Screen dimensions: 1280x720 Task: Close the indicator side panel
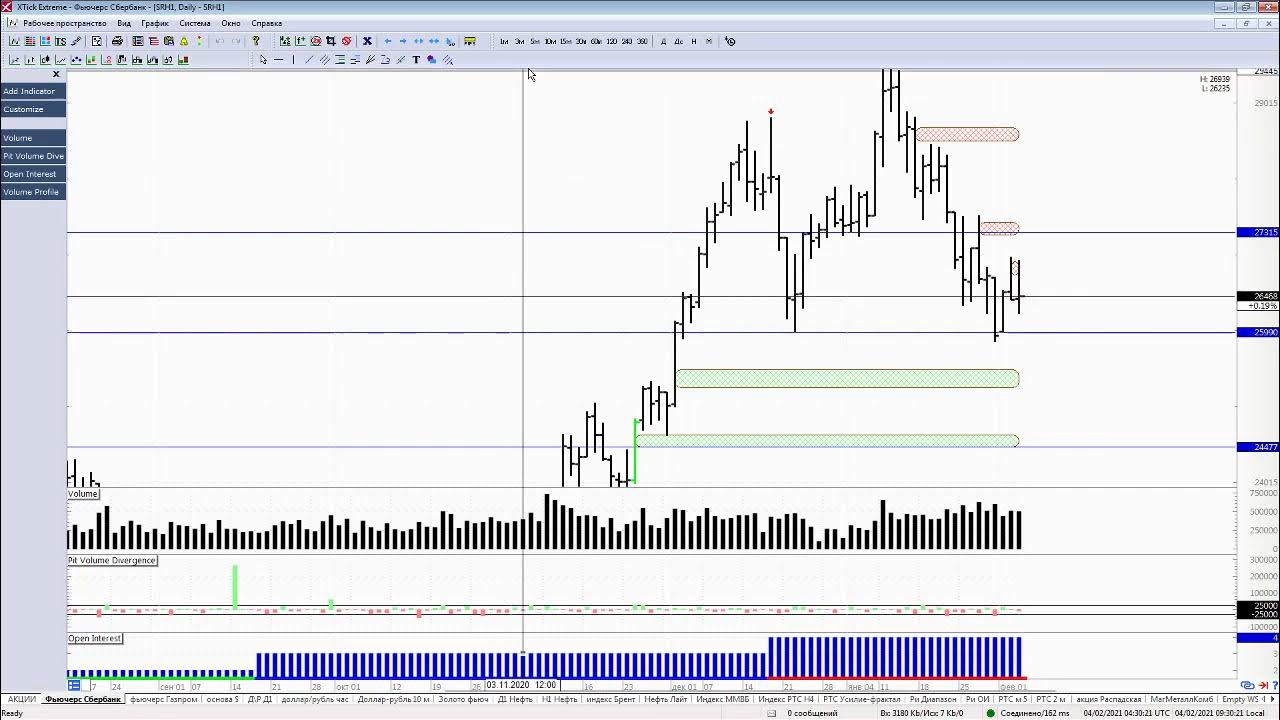pyautogui.click(x=56, y=74)
